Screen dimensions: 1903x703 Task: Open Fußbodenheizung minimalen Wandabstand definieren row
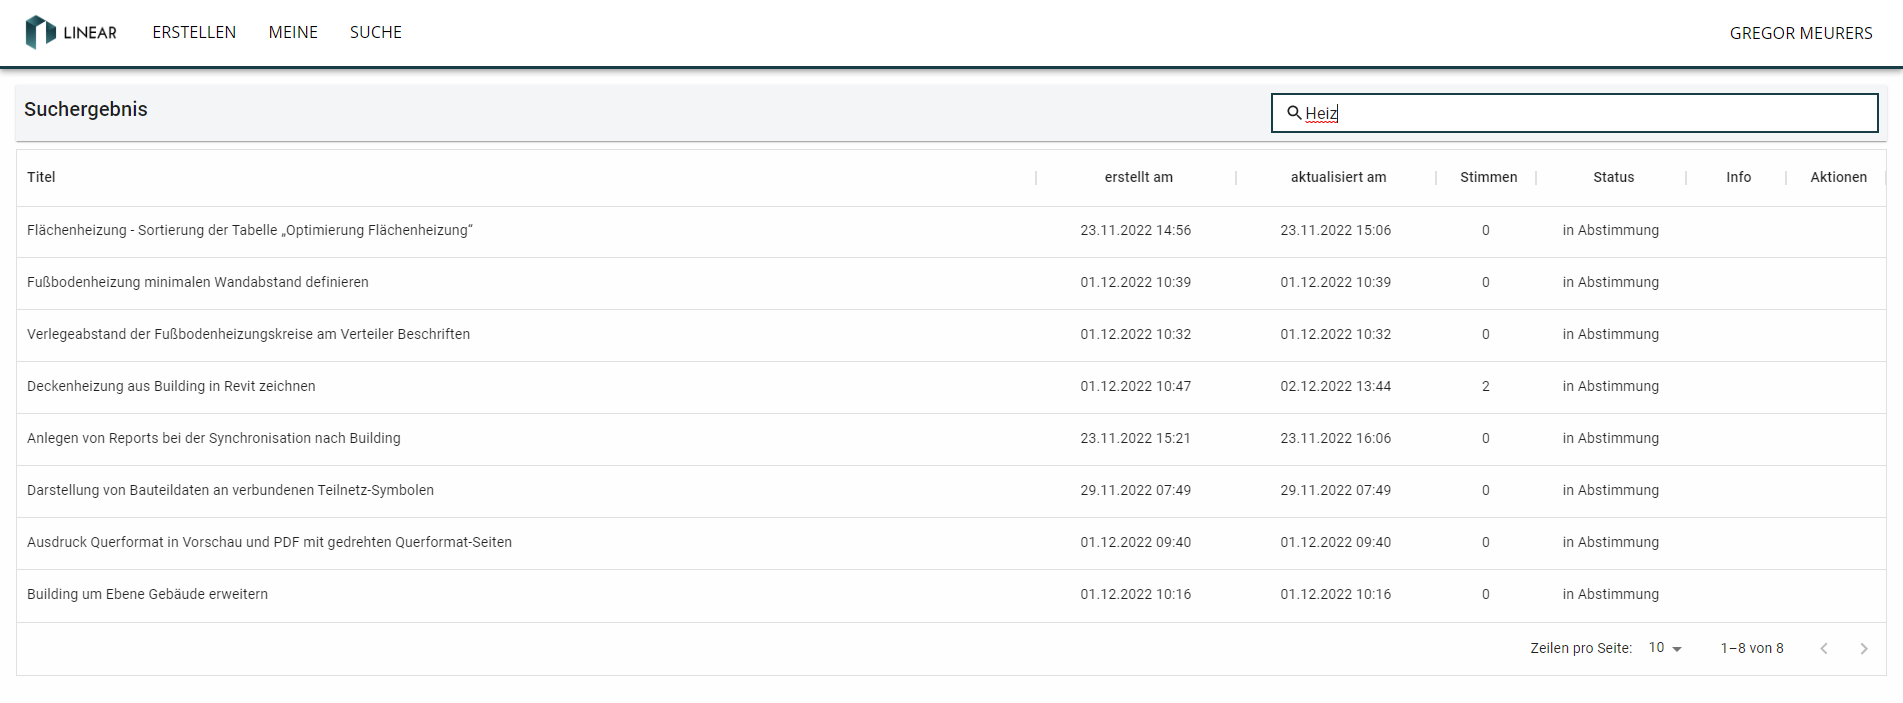[198, 282]
